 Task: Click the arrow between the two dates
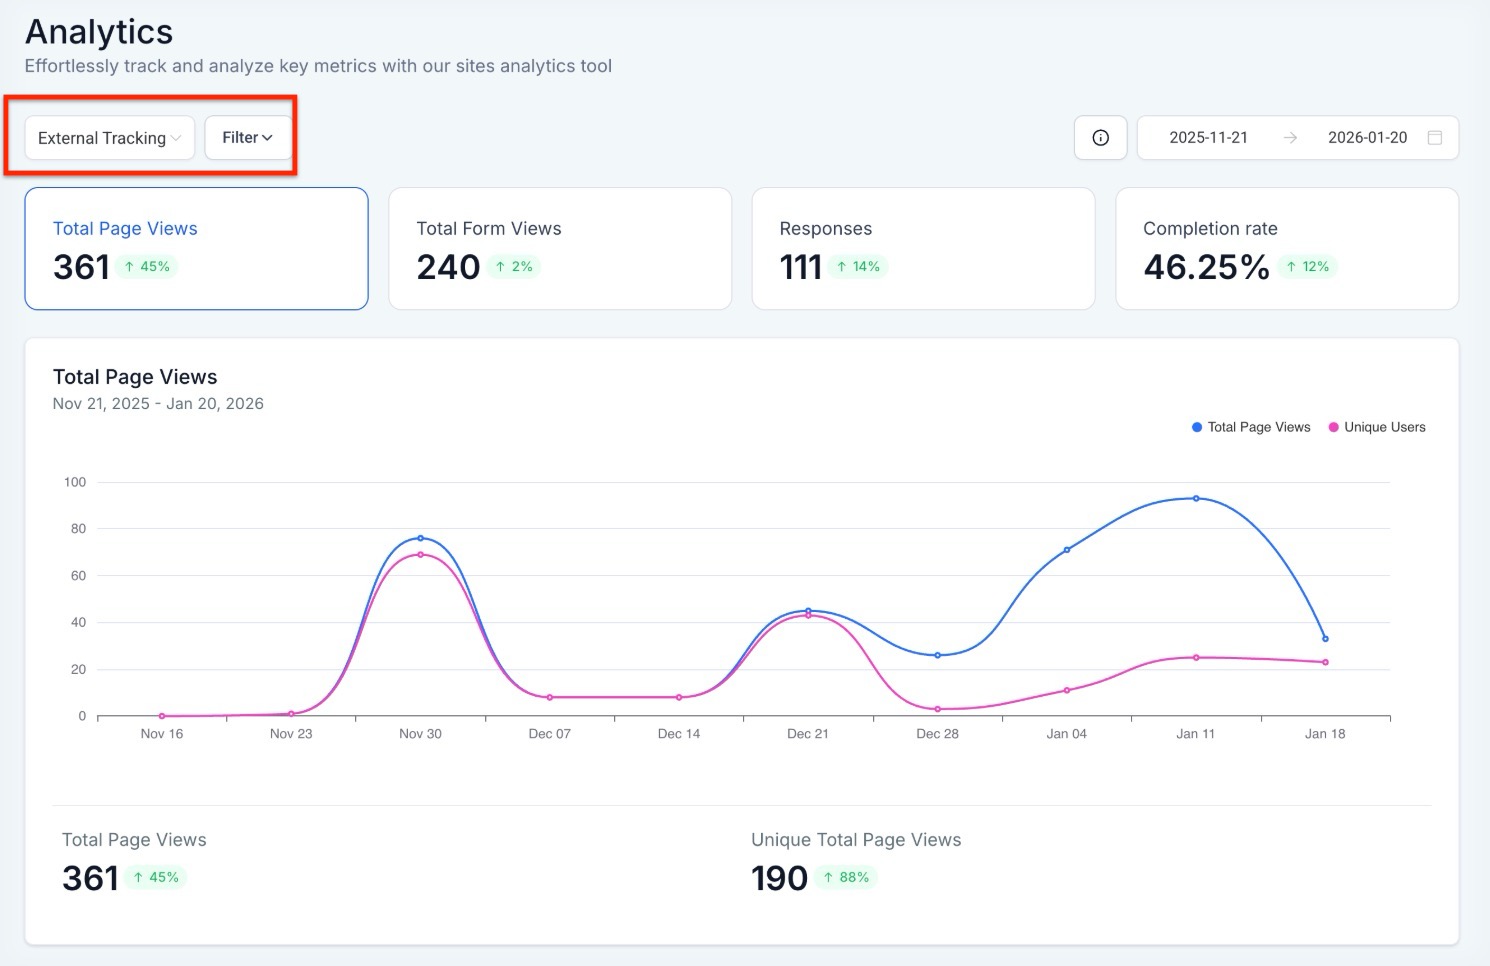pos(1290,138)
